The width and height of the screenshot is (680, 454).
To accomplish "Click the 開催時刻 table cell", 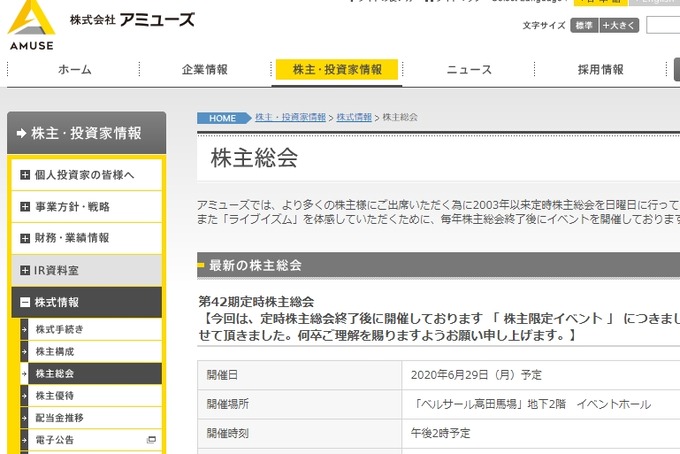I will click(300, 433).
